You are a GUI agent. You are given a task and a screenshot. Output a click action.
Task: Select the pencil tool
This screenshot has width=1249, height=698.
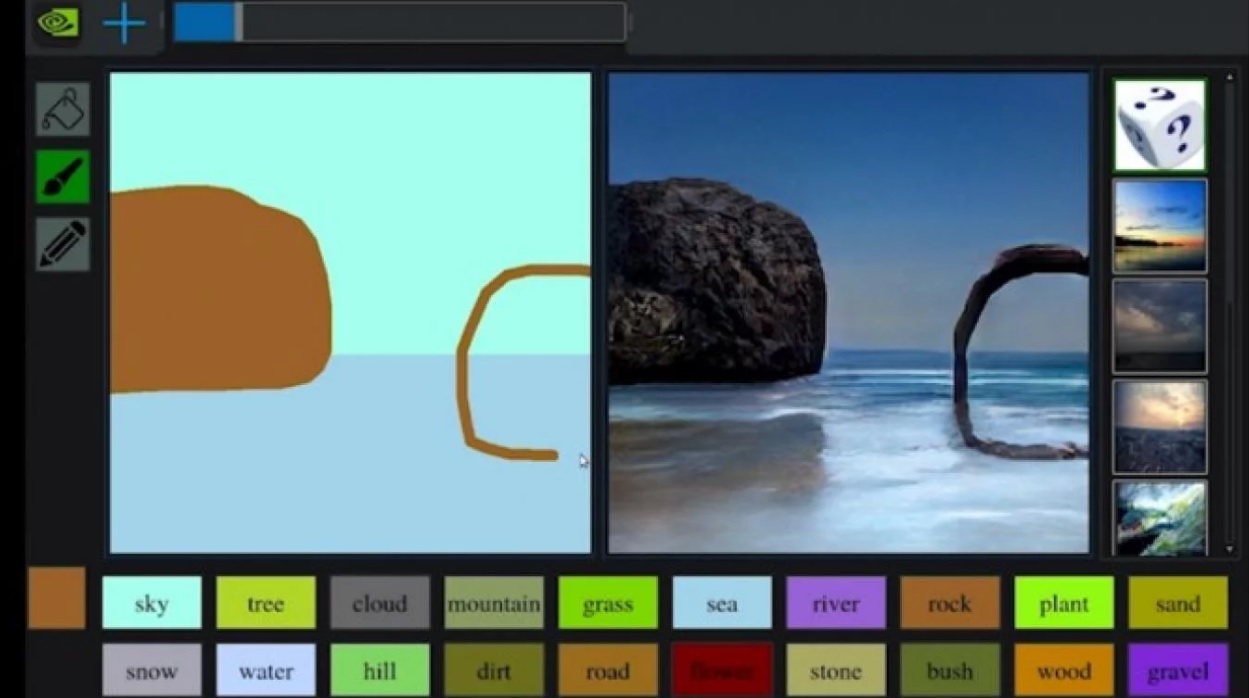(63, 244)
